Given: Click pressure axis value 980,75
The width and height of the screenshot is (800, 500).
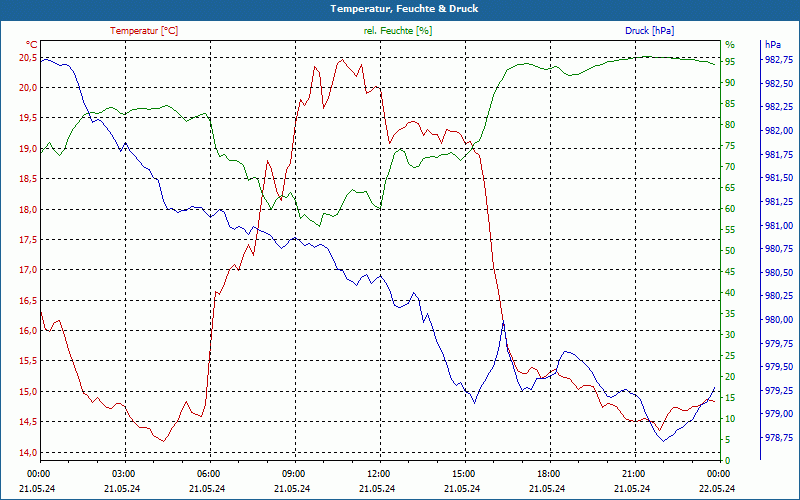Looking at the screenshot, I should coord(779,248).
